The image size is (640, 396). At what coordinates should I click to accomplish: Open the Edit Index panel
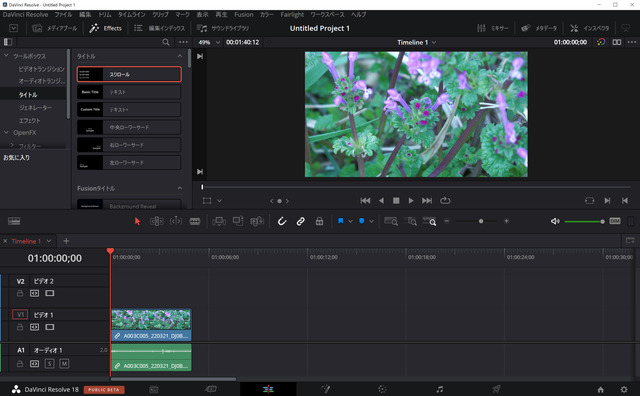point(160,28)
